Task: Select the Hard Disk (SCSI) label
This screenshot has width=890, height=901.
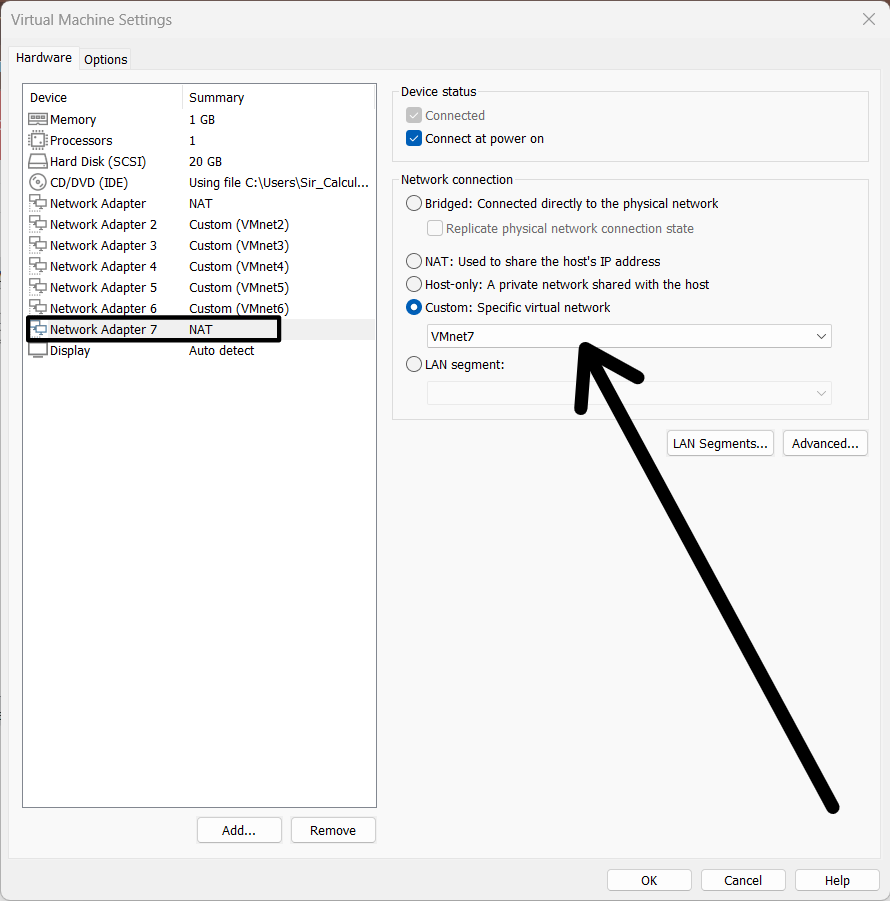Action: [98, 161]
